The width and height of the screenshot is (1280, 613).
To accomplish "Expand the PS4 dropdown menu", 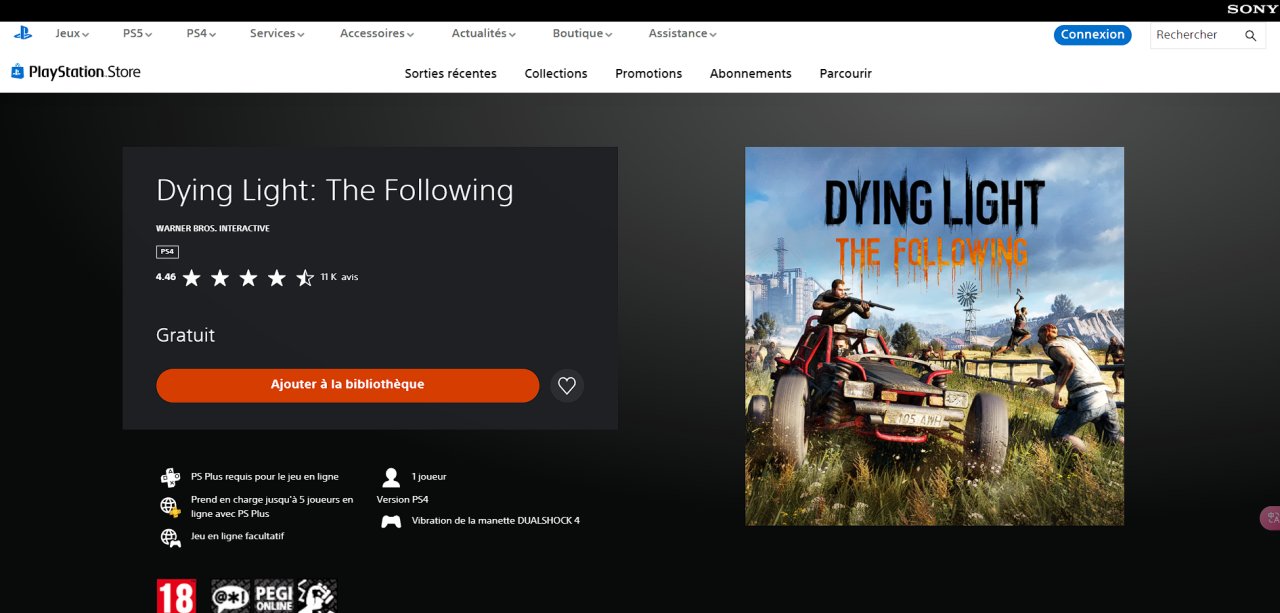I will [x=201, y=33].
